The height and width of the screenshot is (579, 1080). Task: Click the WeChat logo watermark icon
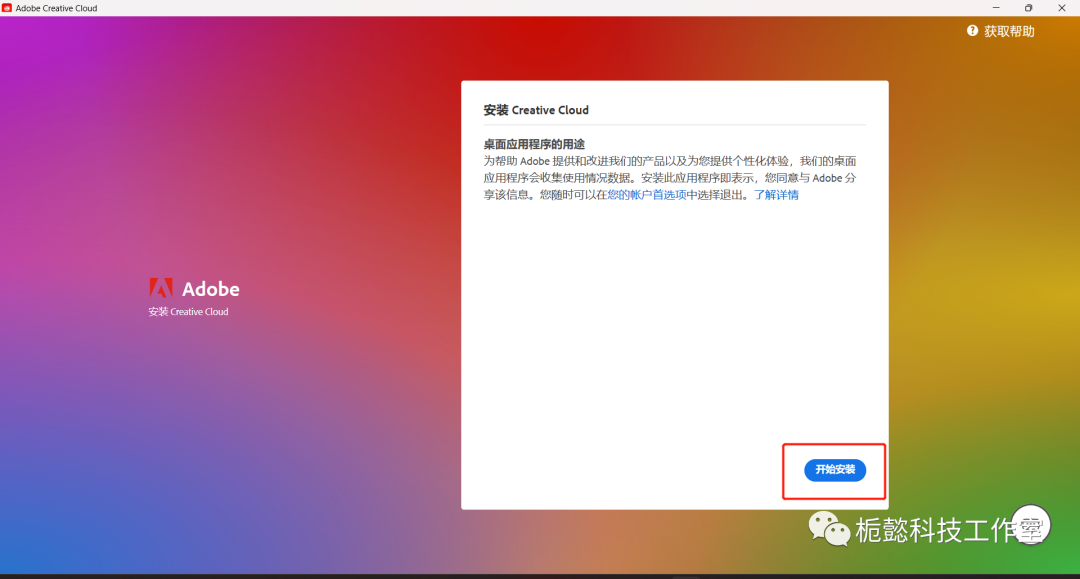click(x=829, y=528)
